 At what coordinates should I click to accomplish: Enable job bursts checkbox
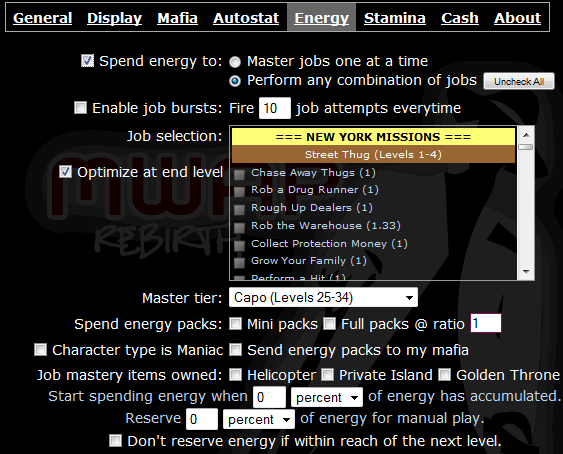click(x=80, y=107)
